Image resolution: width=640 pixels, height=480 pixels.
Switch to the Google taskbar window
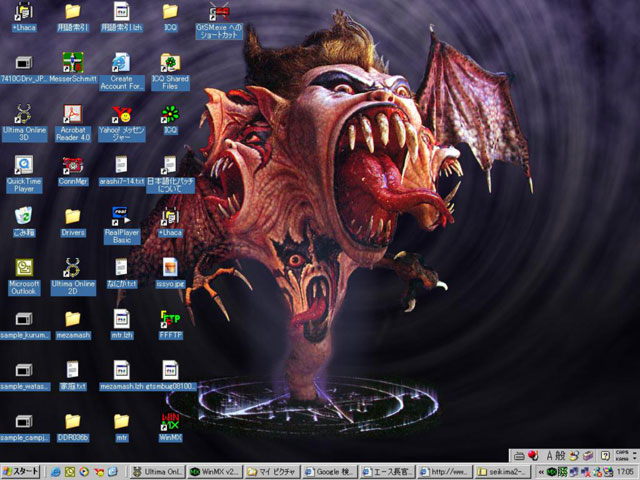point(330,470)
